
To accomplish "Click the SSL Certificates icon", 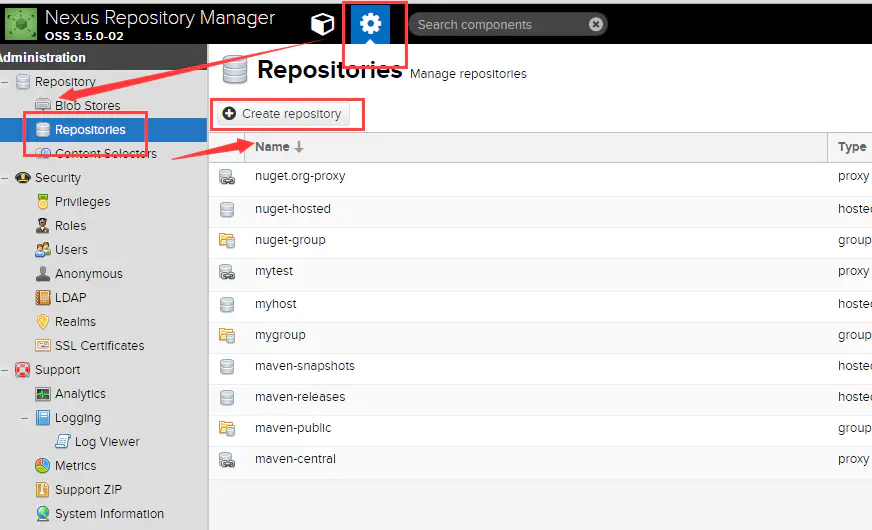I will click(x=42, y=345).
